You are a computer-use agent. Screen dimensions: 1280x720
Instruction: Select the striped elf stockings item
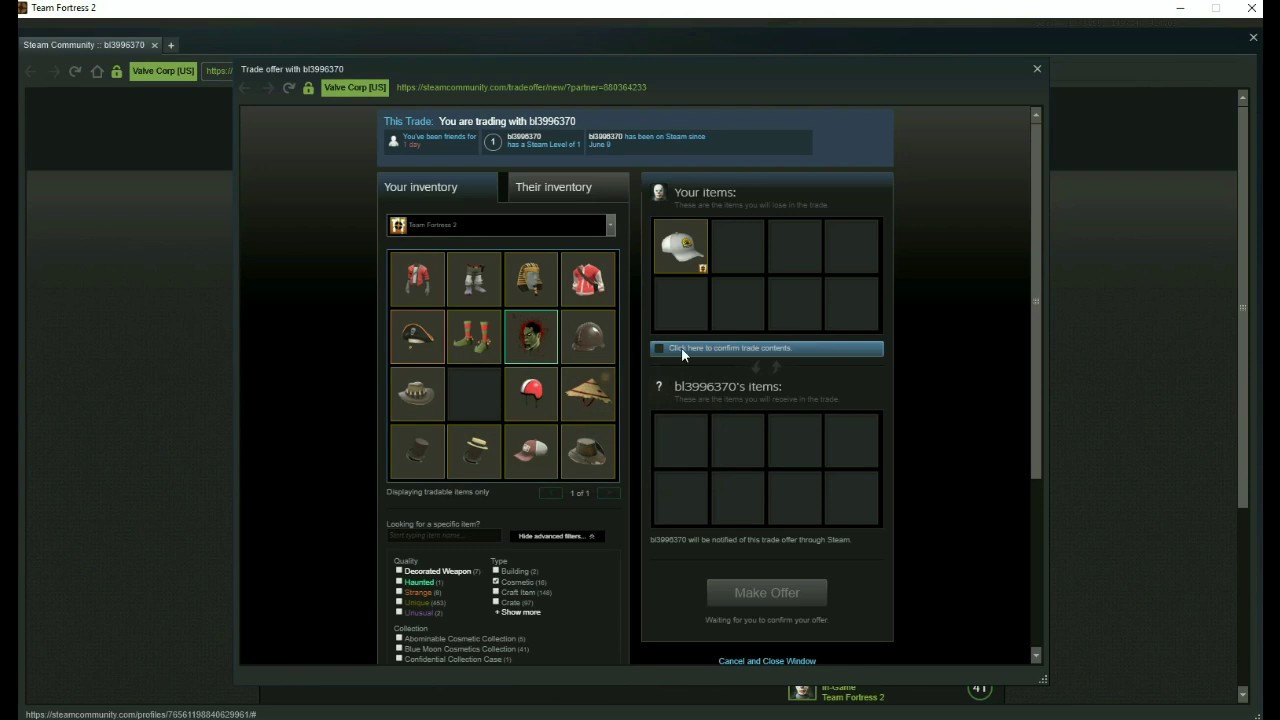(x=474, y=336)
